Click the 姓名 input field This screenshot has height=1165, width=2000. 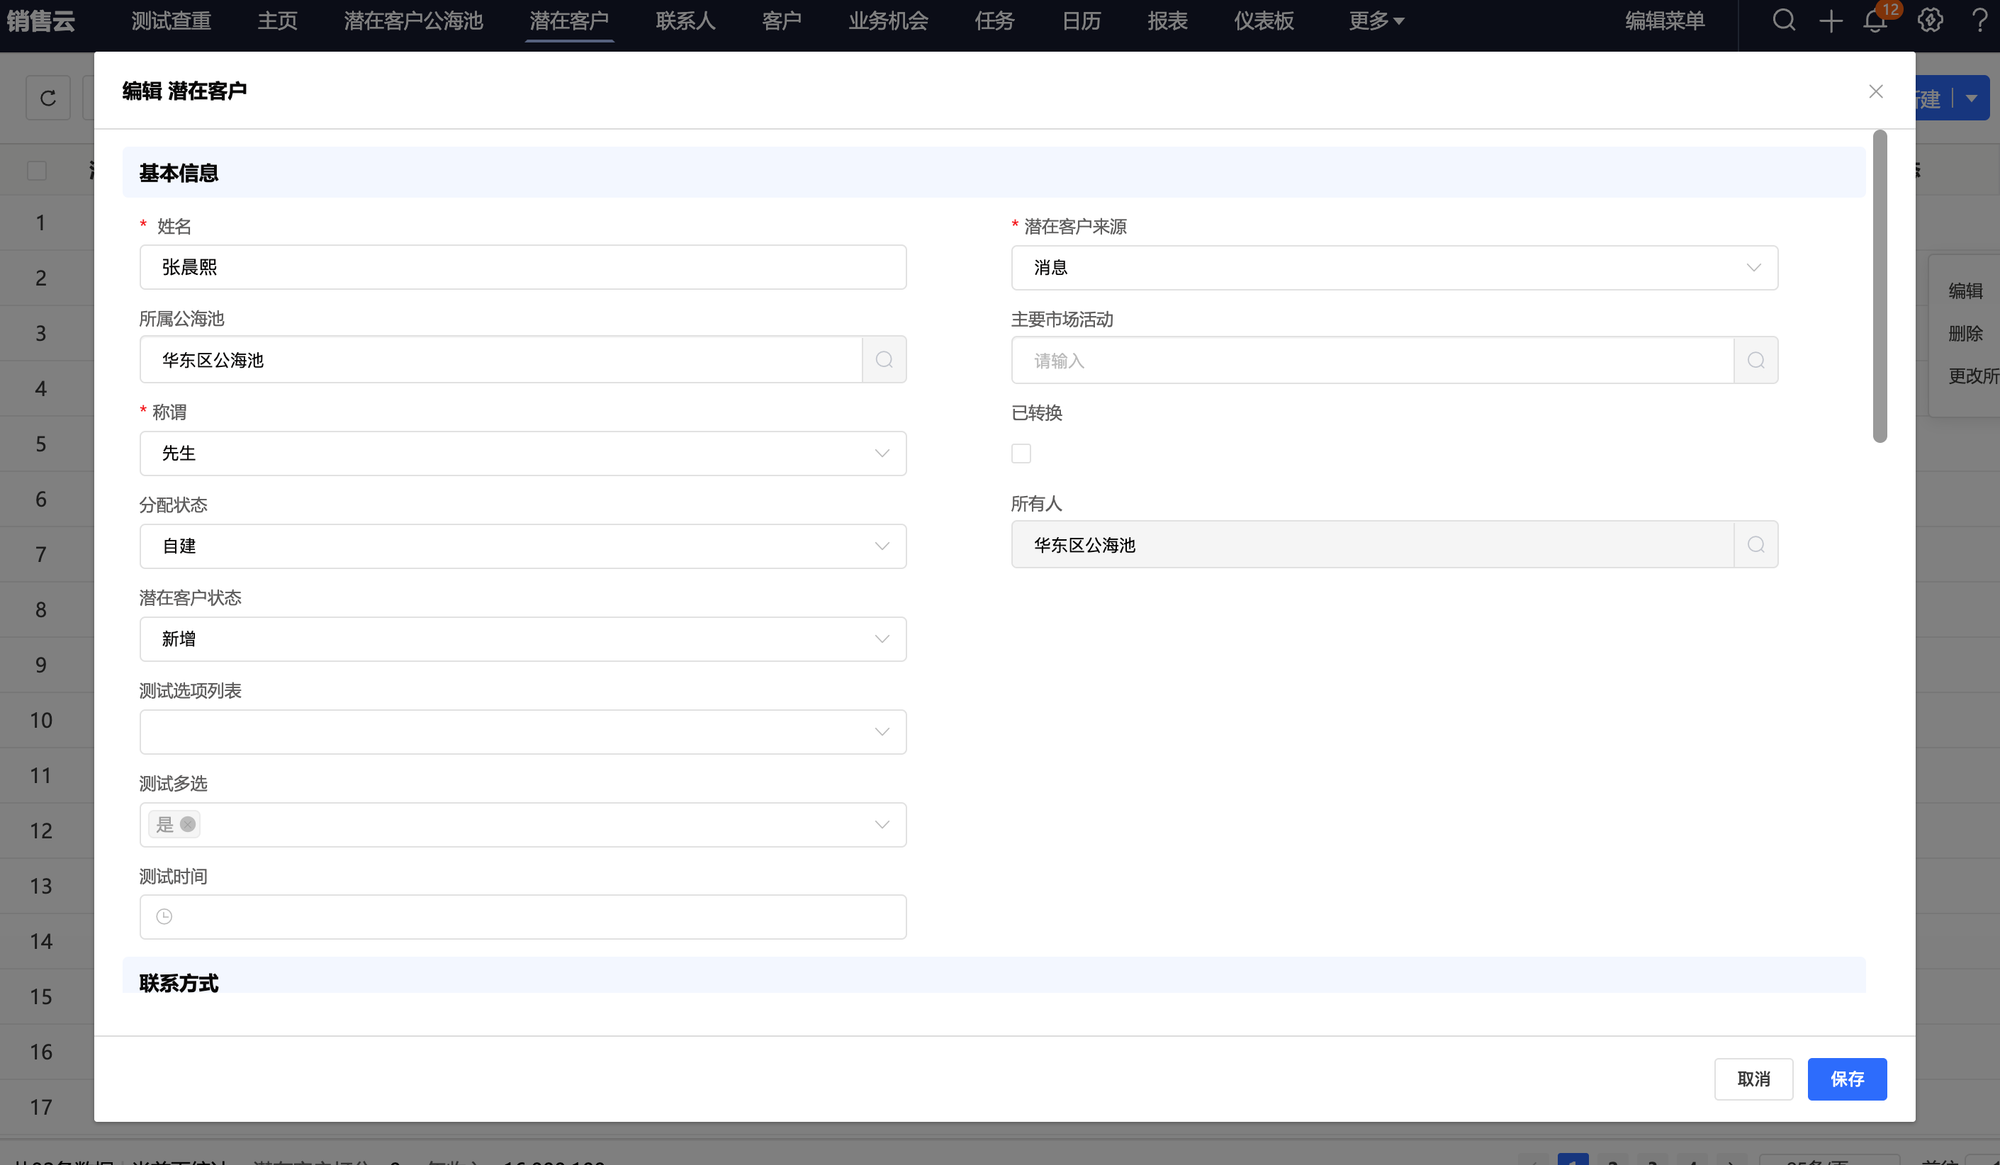(522, 268)
